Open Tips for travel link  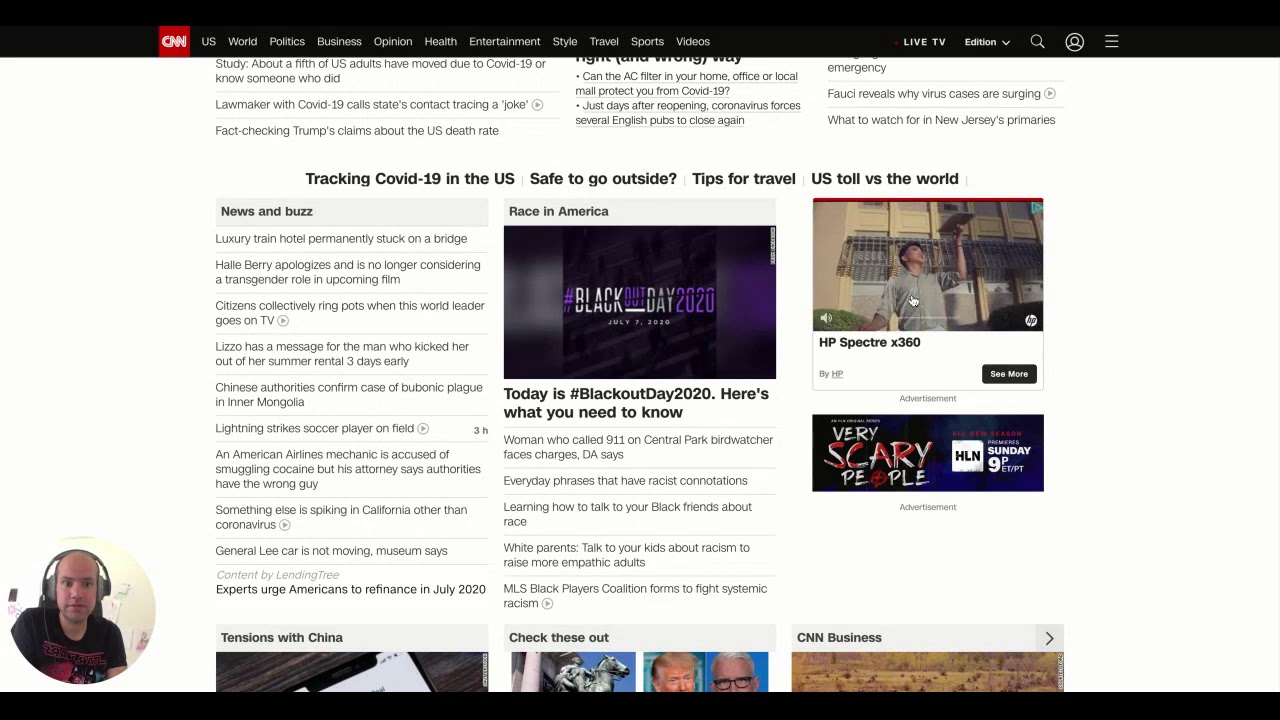[x=744, y=179]
